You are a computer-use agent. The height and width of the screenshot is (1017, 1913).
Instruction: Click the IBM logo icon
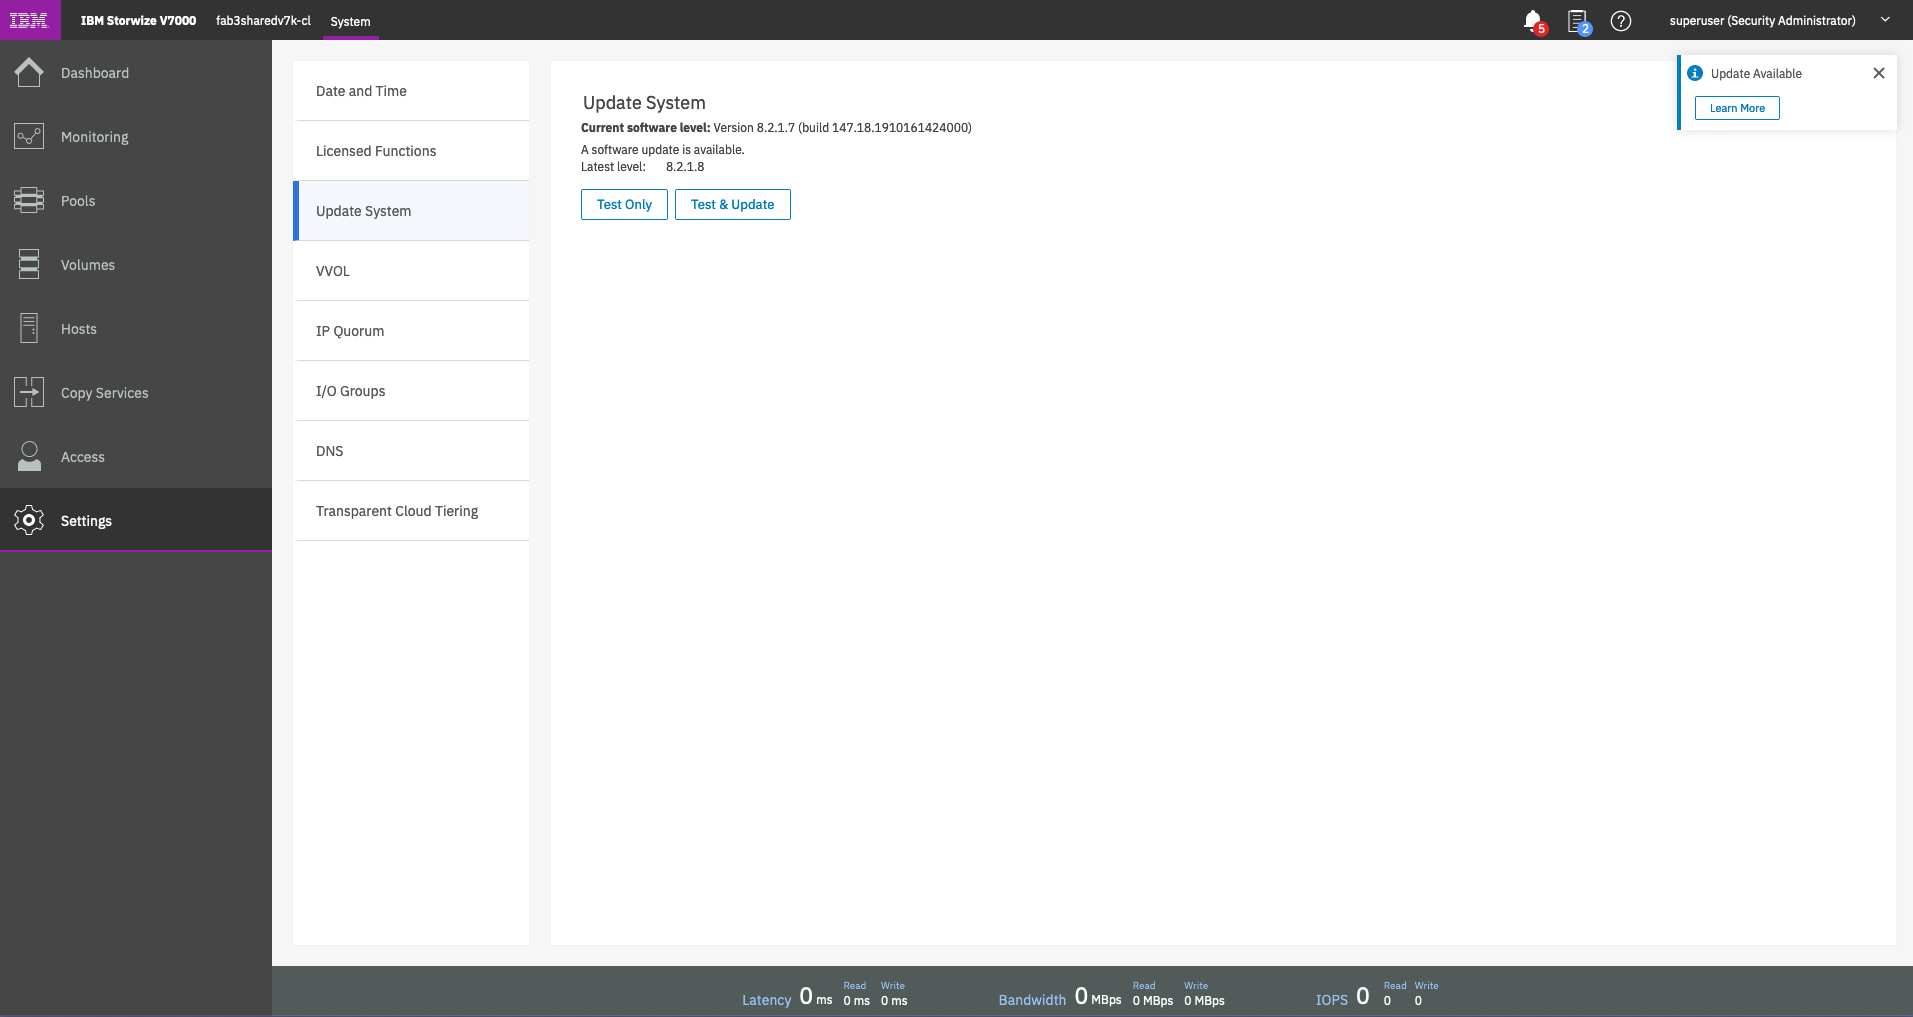29,20
